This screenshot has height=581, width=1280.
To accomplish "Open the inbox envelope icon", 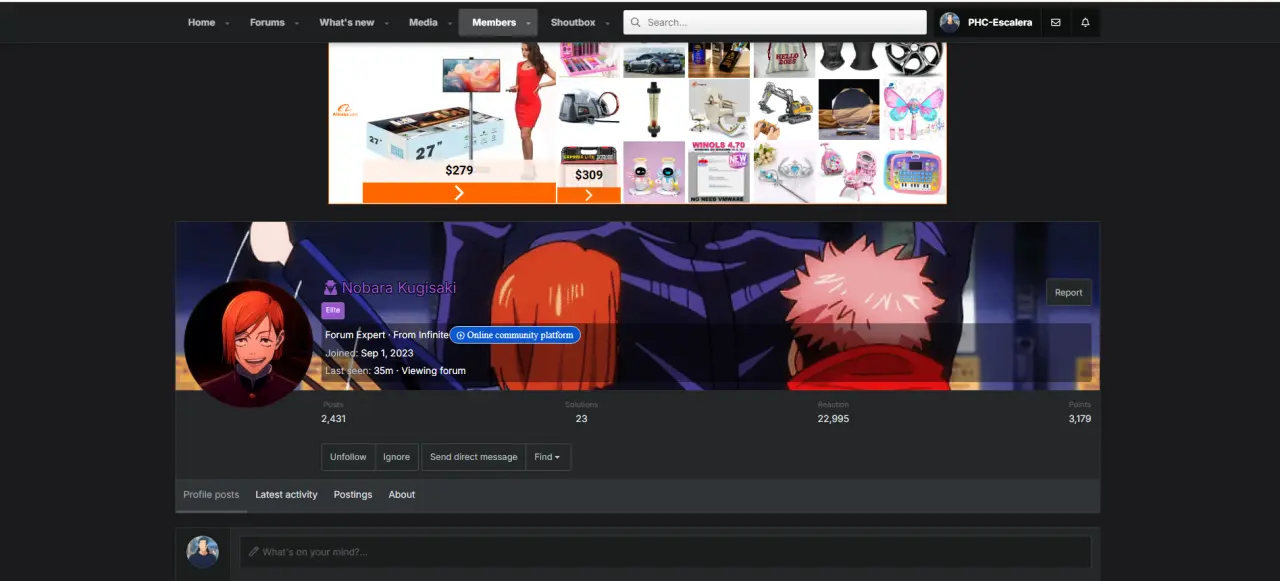I will coord(1055,22).
